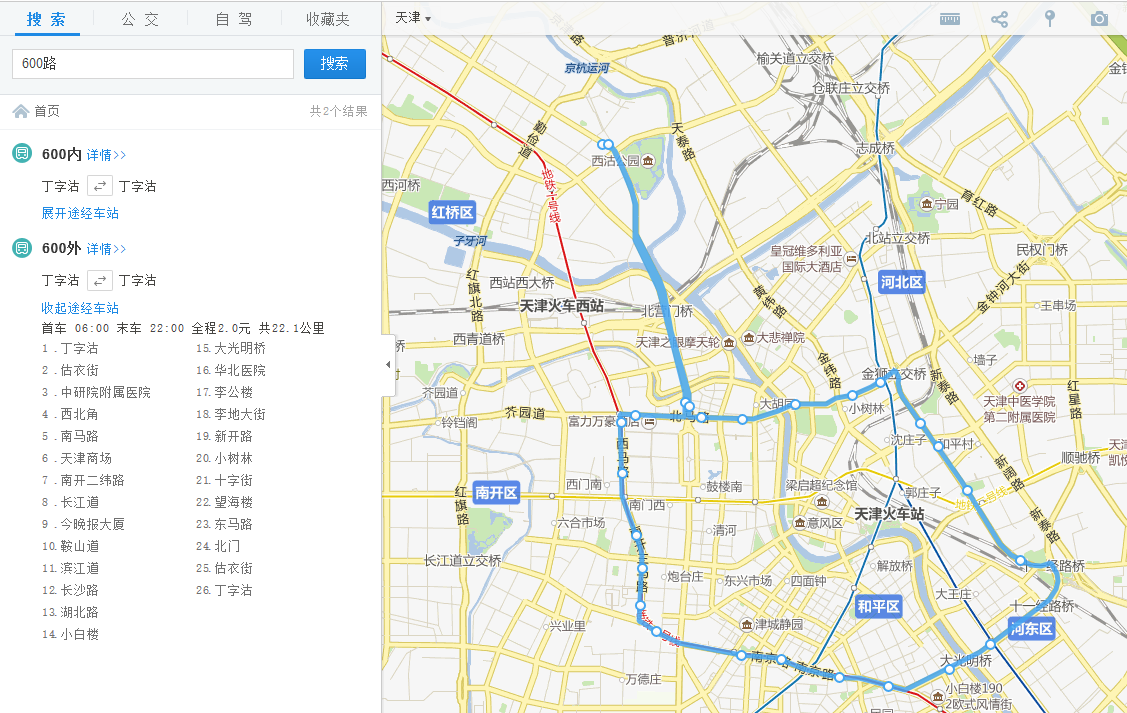Viewport: 1127px width, 713px height.
Task: Switch to the 公交 tab
Action: click(141, 19)
